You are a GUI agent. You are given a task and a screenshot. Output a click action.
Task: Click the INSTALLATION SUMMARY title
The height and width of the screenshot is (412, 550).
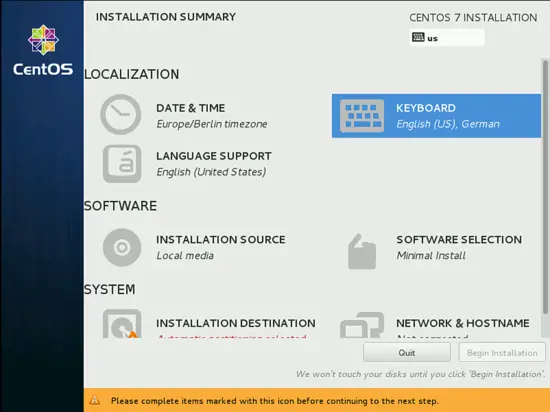tap(166, 17)
